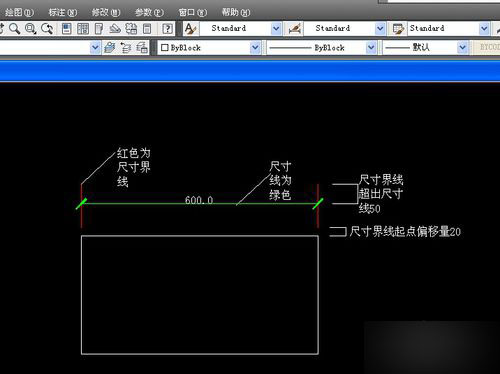Select the Zoom Window tool
500x374 pixels.
(31, 29)
